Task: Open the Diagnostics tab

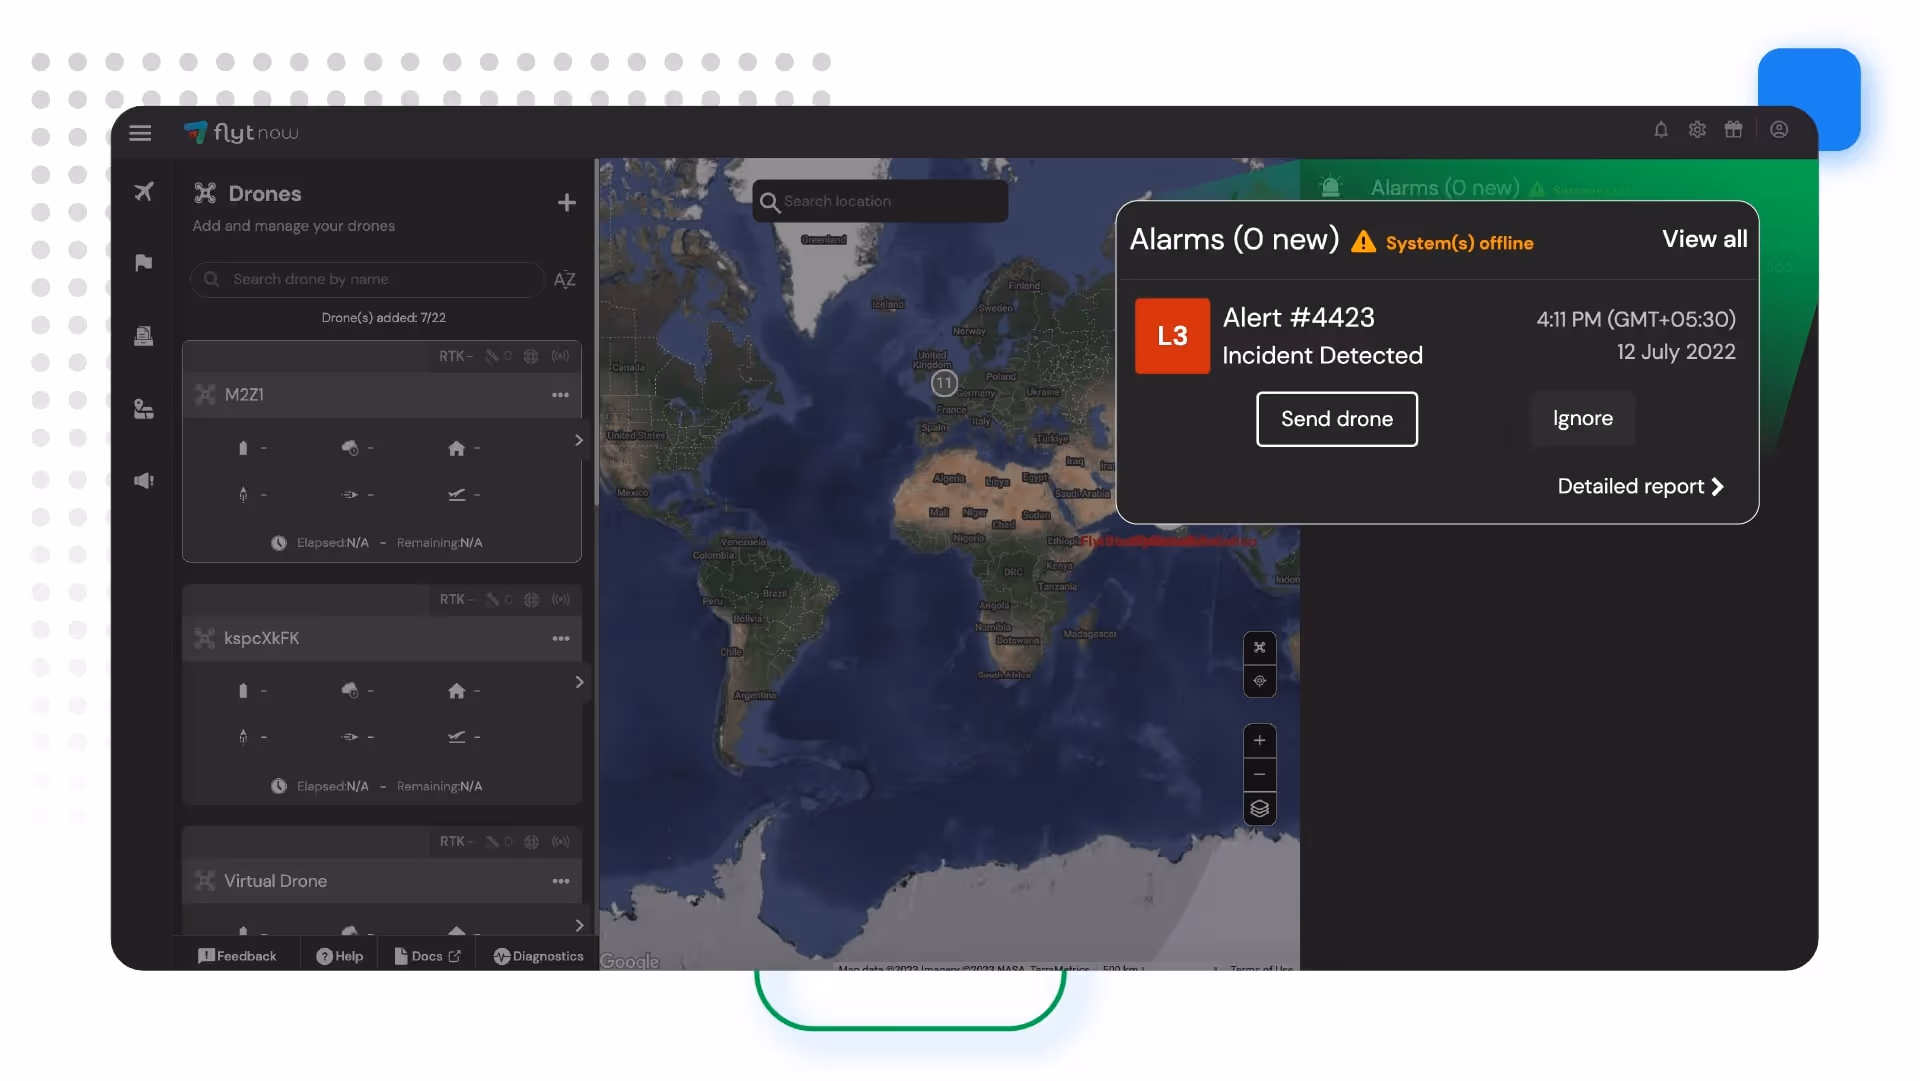Action: tap(538, 957)
